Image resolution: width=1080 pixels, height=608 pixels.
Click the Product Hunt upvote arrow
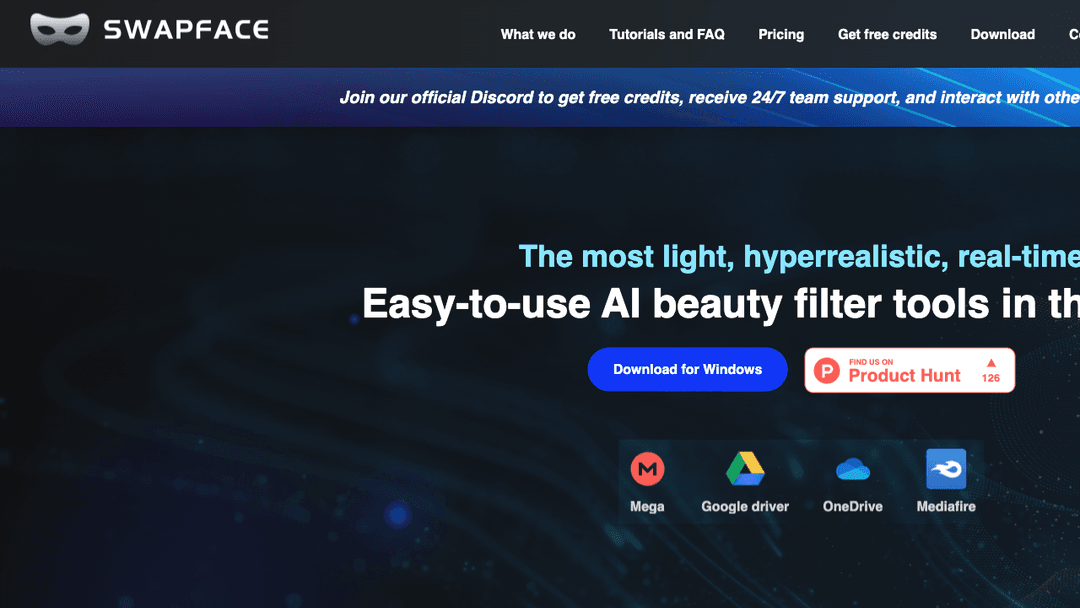pyautogui.click(x=991, y=363)
